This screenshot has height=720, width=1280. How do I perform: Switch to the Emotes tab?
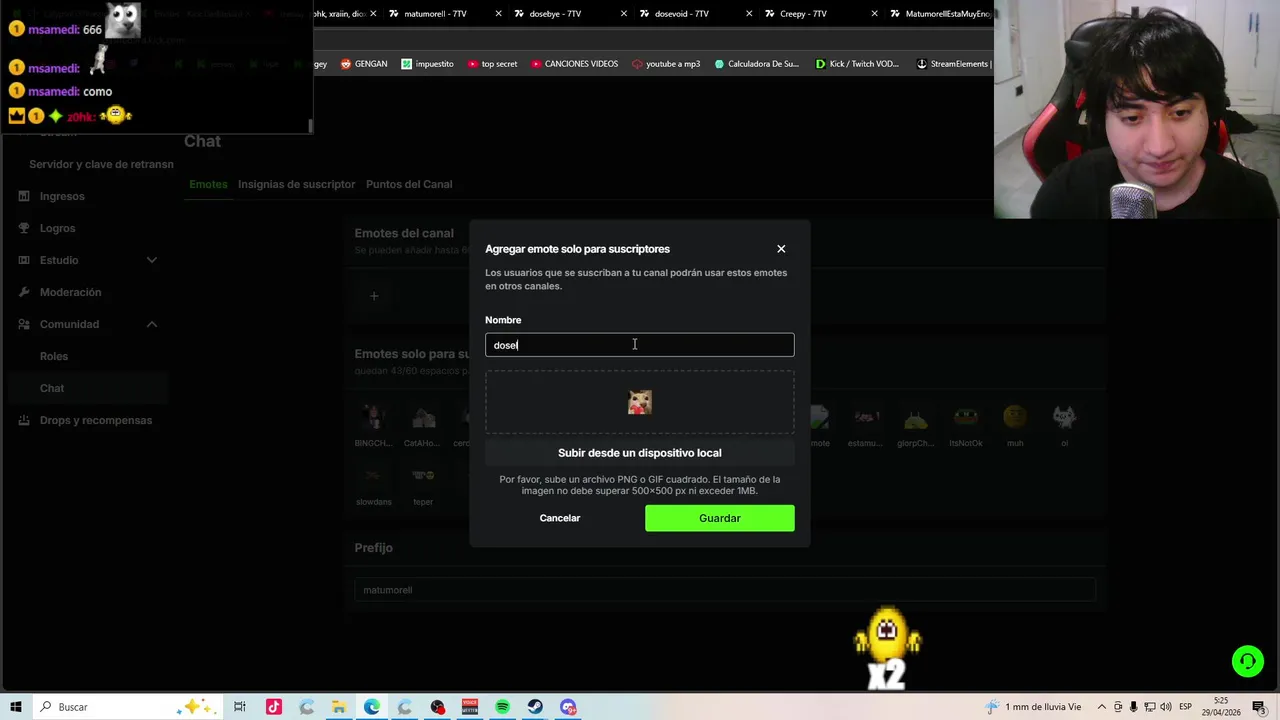pyautogui.click(x=208, y=184)
